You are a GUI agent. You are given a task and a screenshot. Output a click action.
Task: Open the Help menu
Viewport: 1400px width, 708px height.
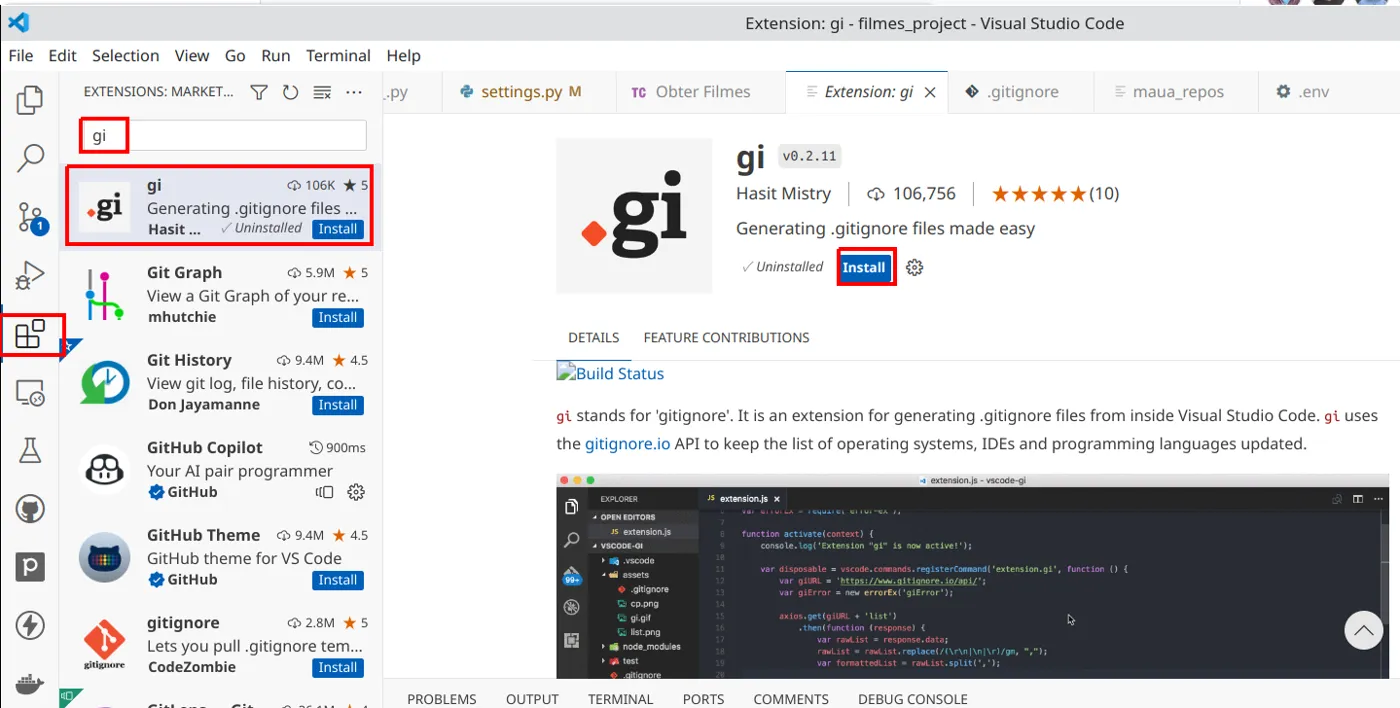tap(404, 56)
